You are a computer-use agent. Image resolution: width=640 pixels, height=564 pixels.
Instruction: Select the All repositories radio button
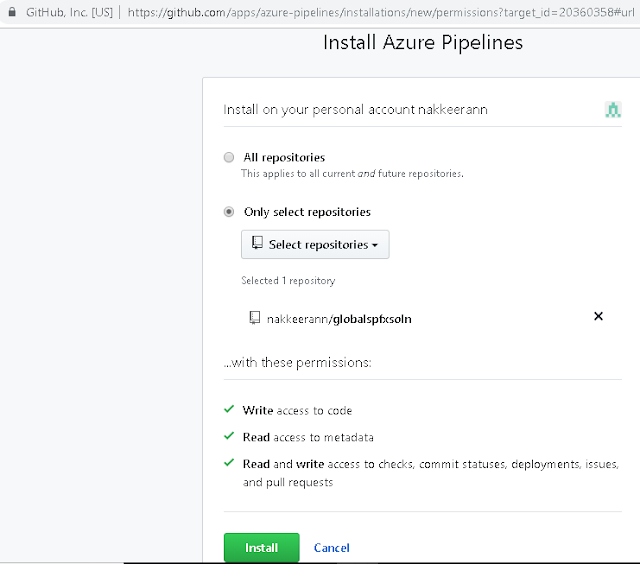coord(229,157)
